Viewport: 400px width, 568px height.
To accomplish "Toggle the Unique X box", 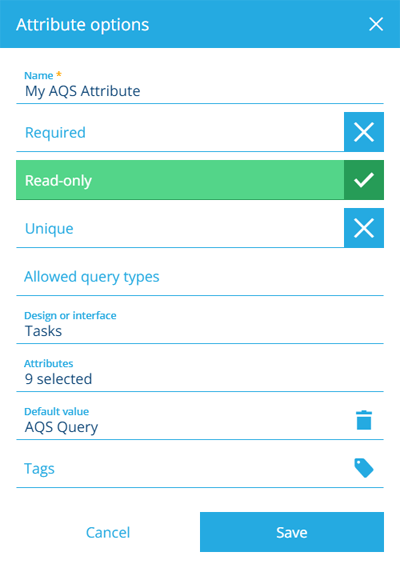I will (x=364, y=228).
